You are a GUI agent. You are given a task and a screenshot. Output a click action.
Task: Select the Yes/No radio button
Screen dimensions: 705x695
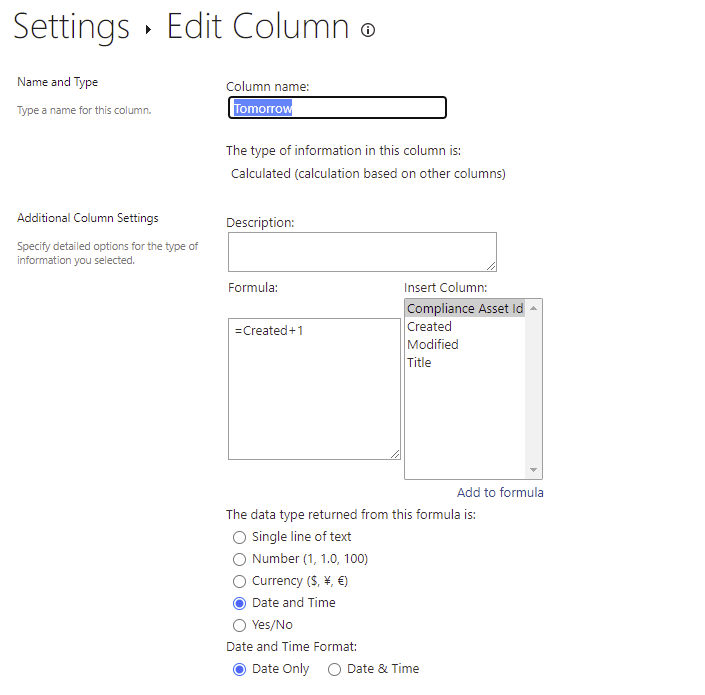pos(240,625)
